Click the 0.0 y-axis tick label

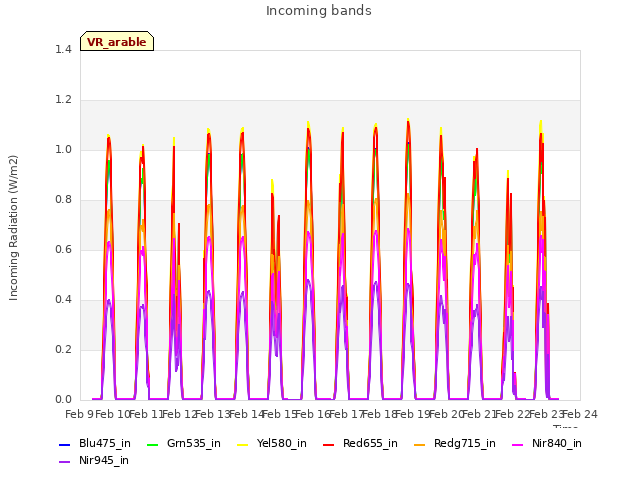63,400
